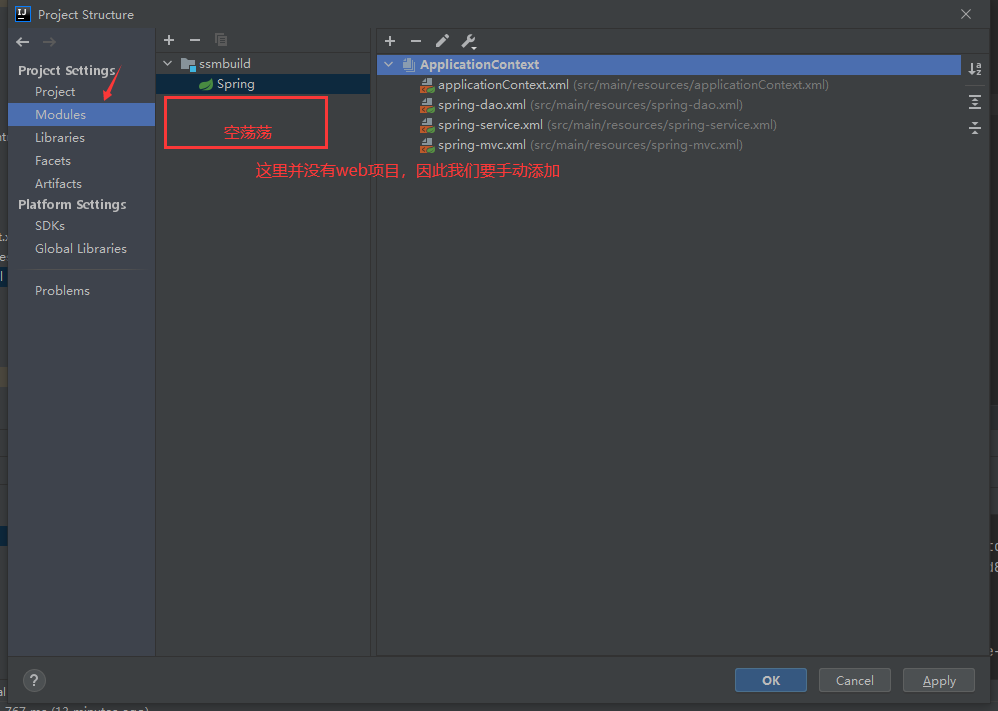Click the Spring facet leaf icon

pos(206,84)
